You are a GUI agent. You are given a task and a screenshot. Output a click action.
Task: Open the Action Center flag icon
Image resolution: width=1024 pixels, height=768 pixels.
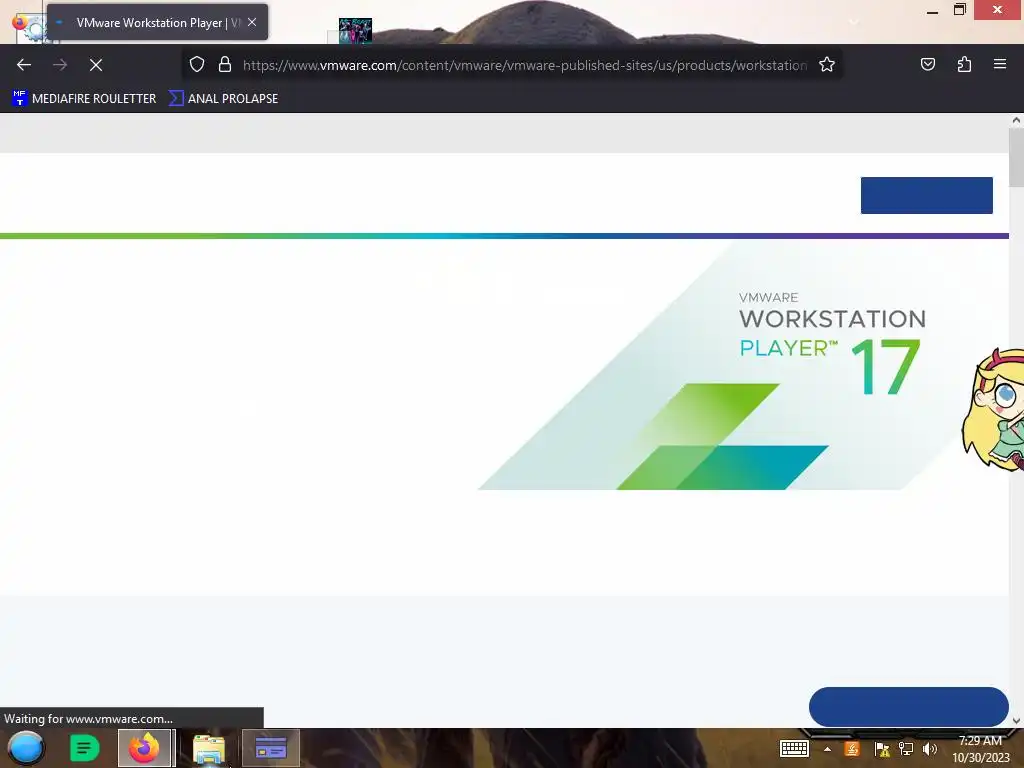pyautogui.click(x=882, y=749)
